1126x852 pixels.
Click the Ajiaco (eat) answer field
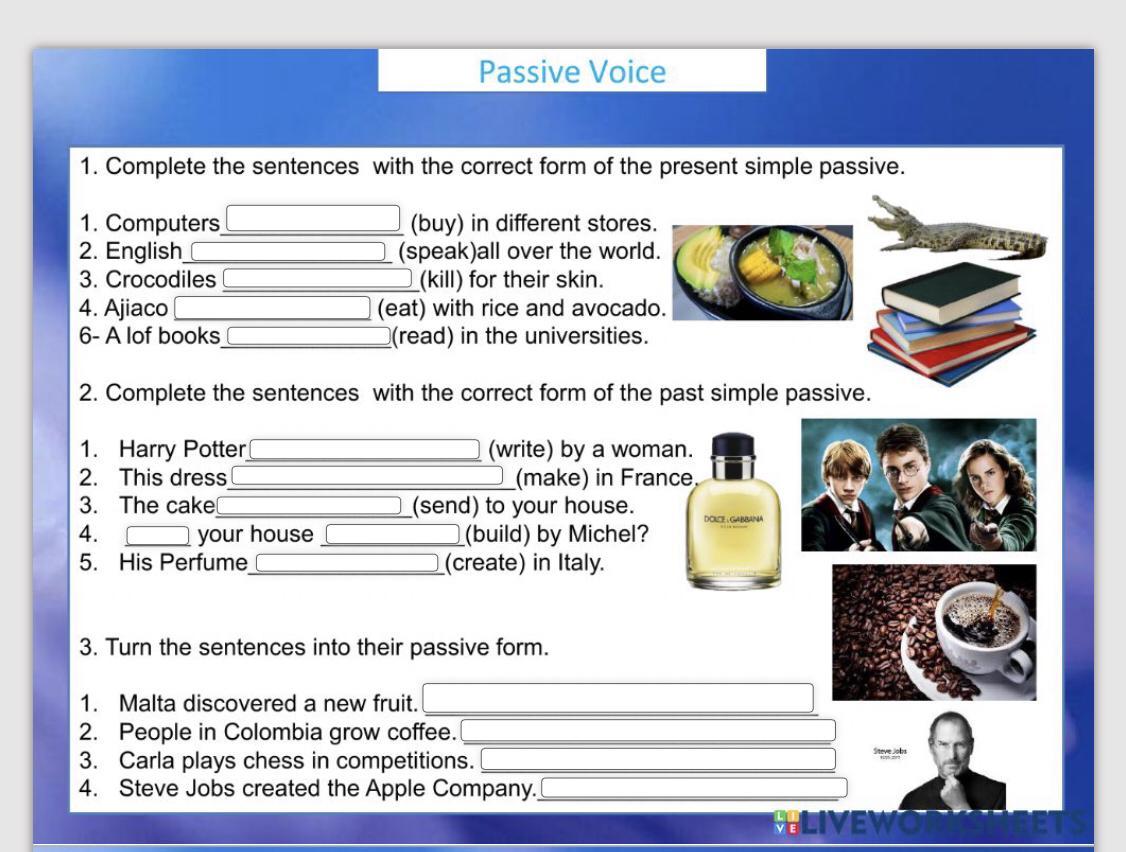272,307
